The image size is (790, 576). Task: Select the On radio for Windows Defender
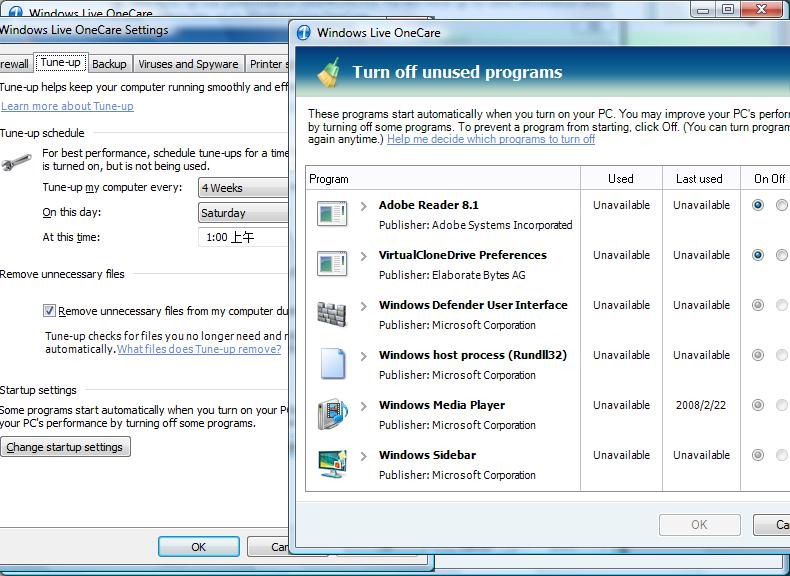pos(757,305)
